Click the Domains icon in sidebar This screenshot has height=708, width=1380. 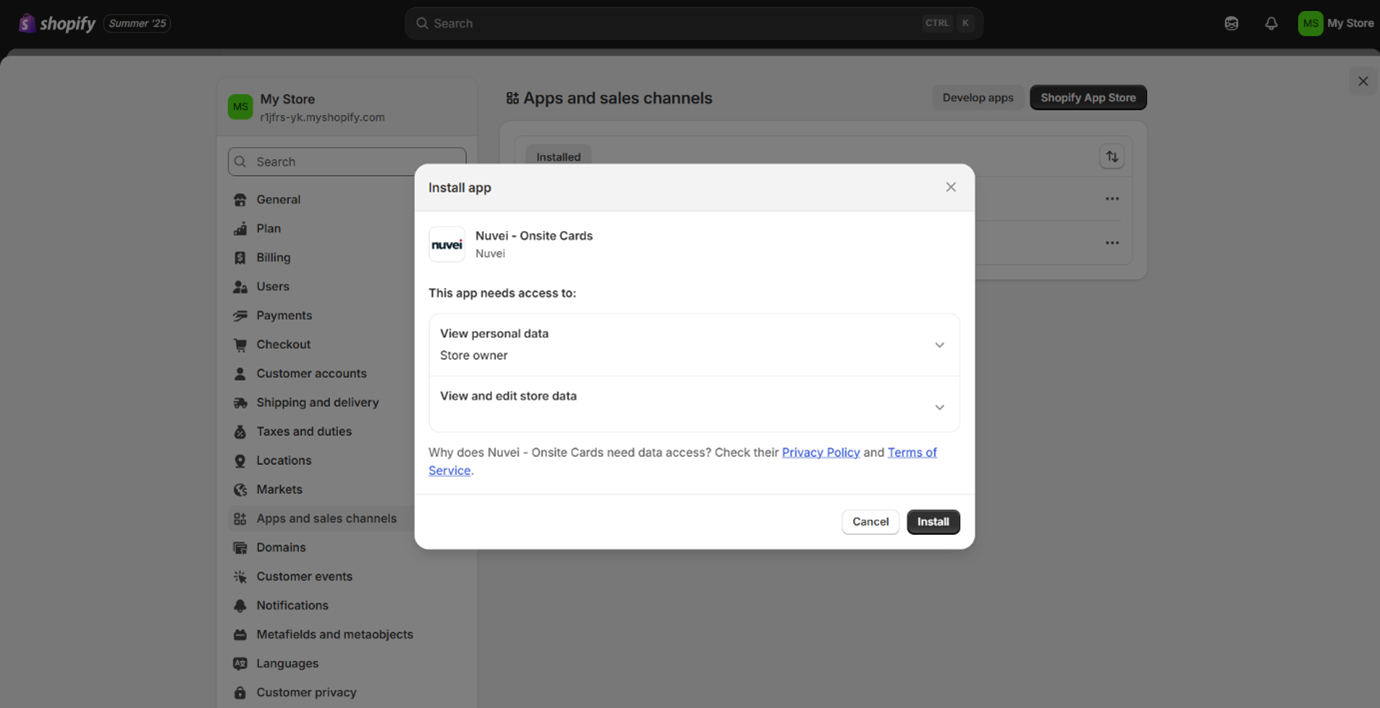[x=240, y=548]
